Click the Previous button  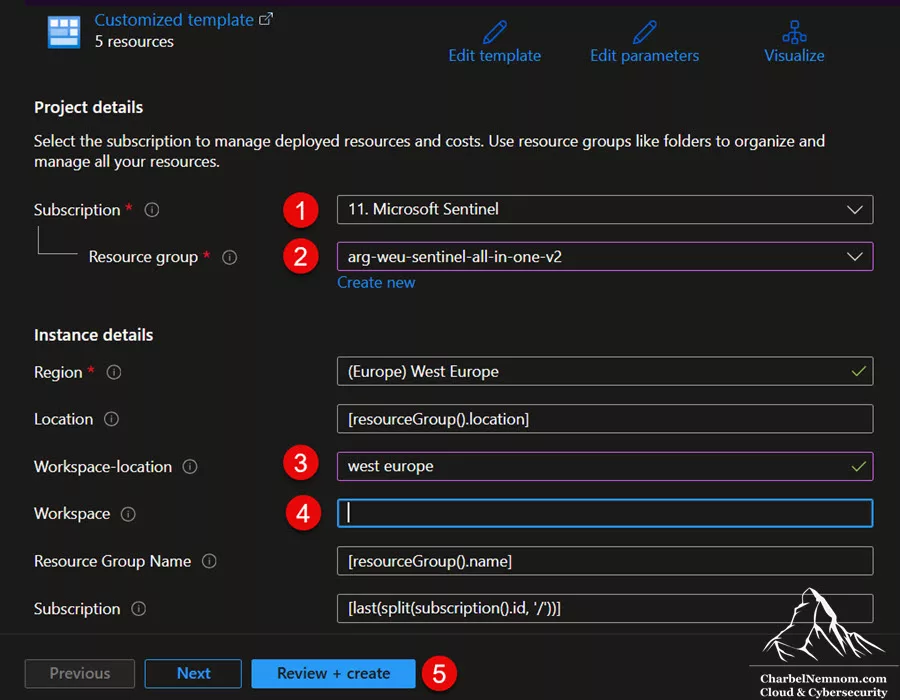(80, 674)
